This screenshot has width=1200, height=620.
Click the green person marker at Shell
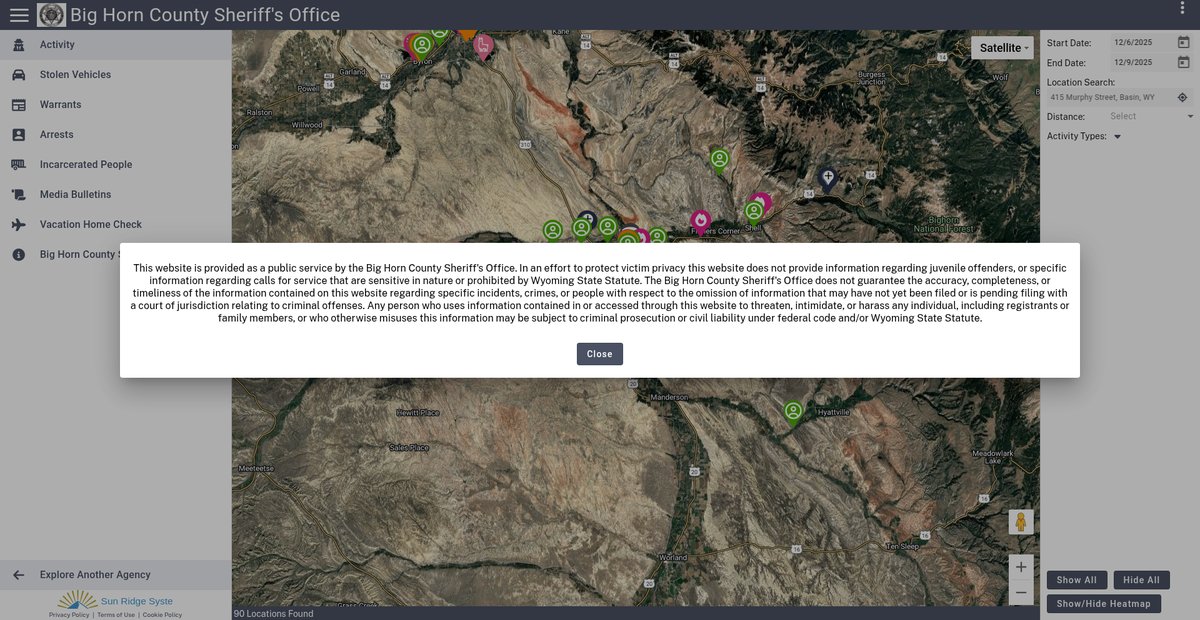tap(754, 213)
